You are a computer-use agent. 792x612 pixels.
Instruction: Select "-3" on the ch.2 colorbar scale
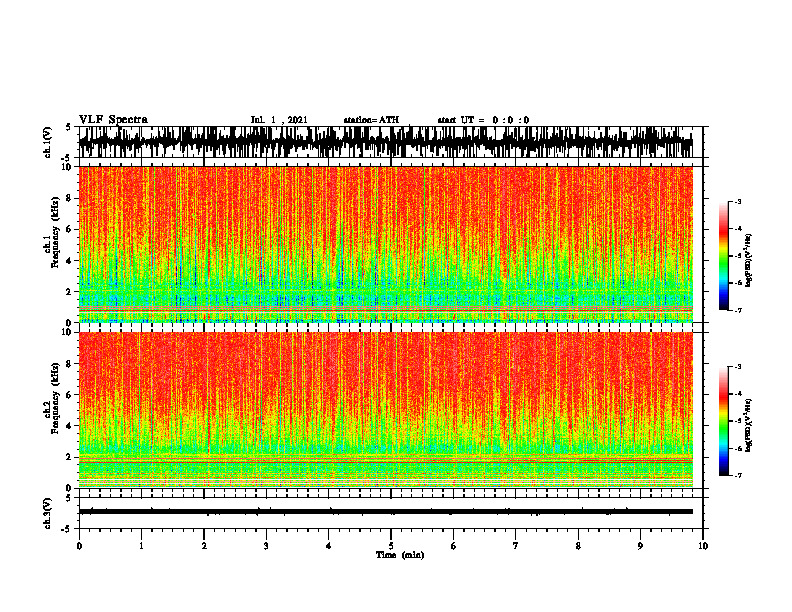738,367
